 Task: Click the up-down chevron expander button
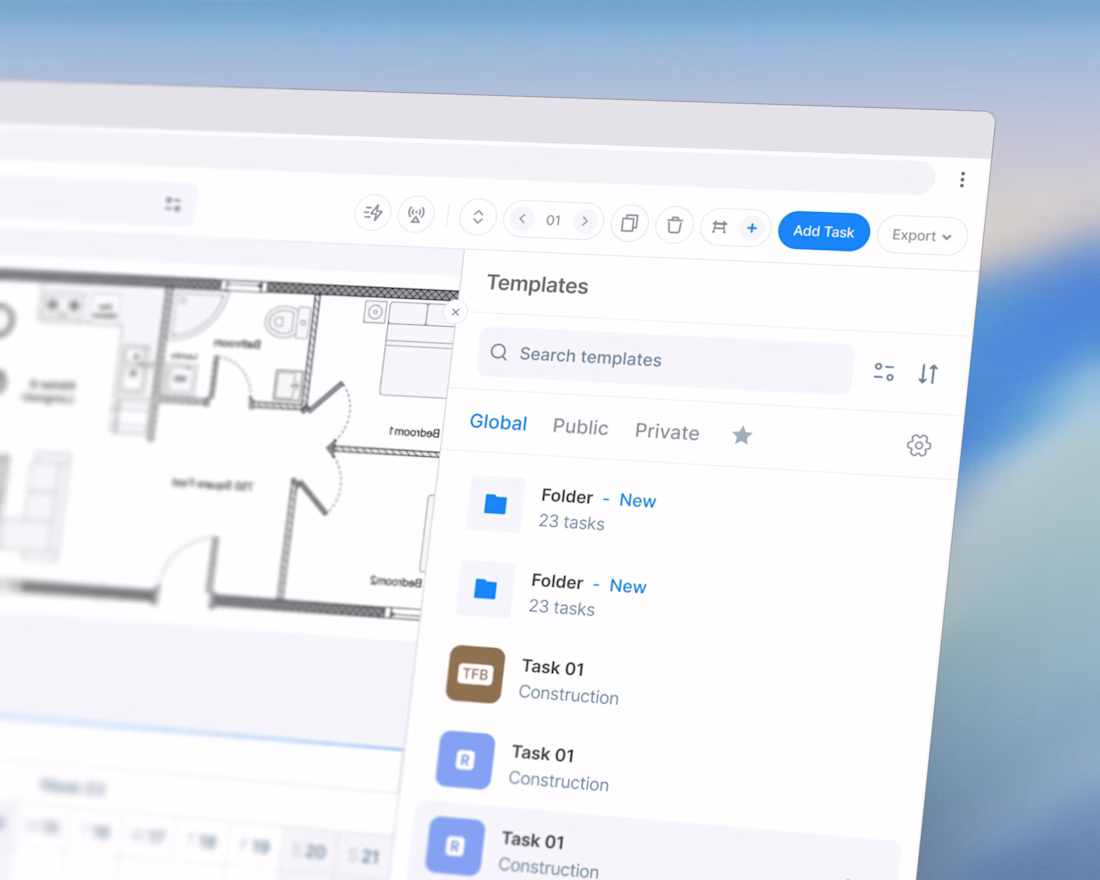pyautogui.click(x=478, y=218)
